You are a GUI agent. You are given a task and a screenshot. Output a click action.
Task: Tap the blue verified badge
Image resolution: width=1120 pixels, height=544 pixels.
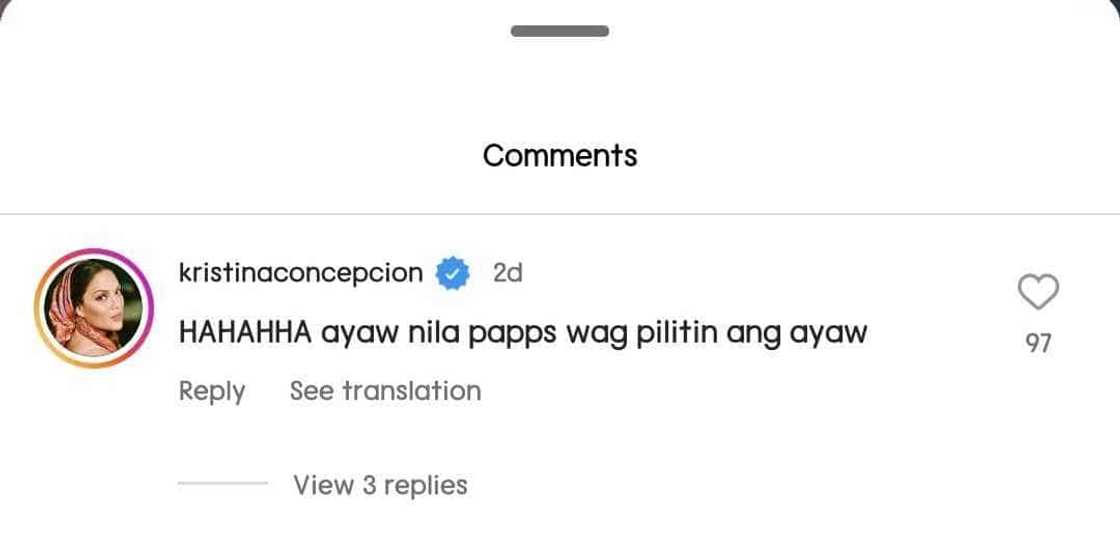tap(452, 273)
